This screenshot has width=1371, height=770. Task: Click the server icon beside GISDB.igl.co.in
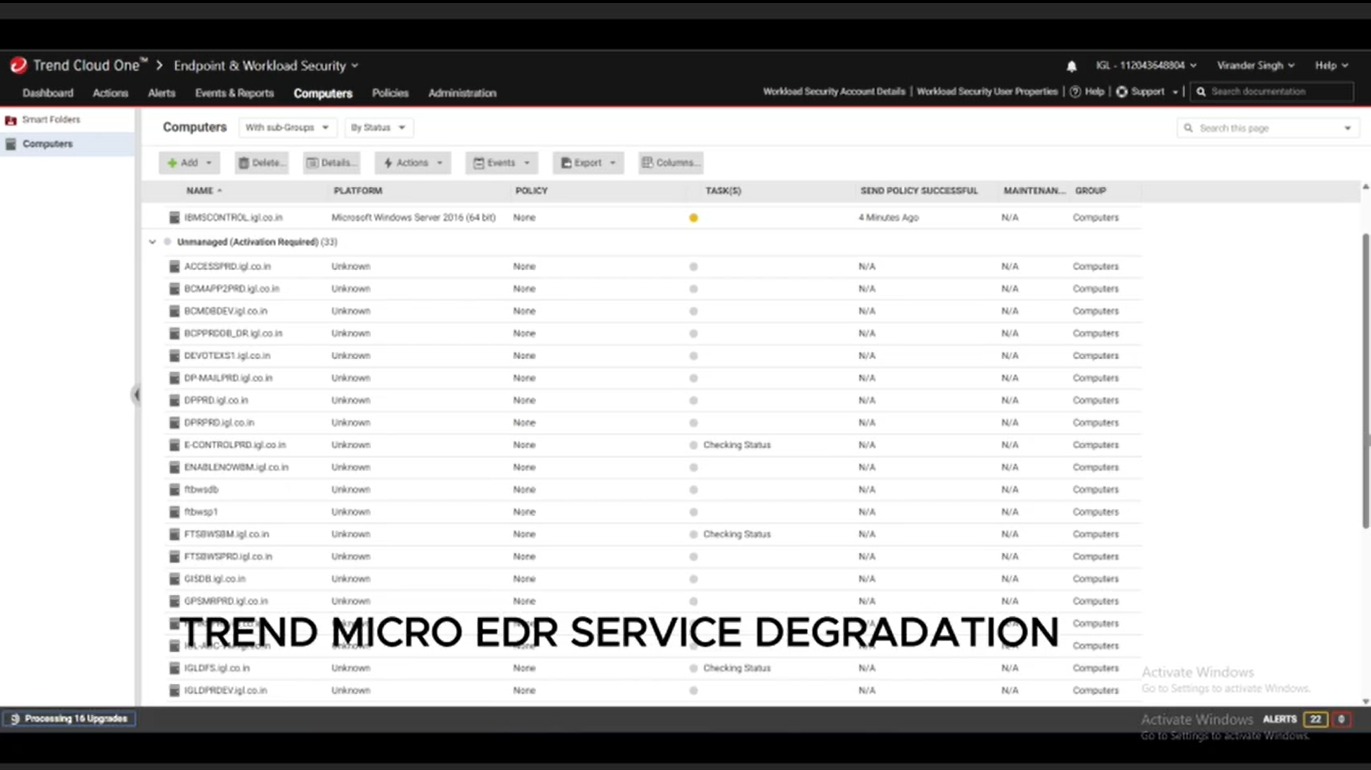[174, 579]
